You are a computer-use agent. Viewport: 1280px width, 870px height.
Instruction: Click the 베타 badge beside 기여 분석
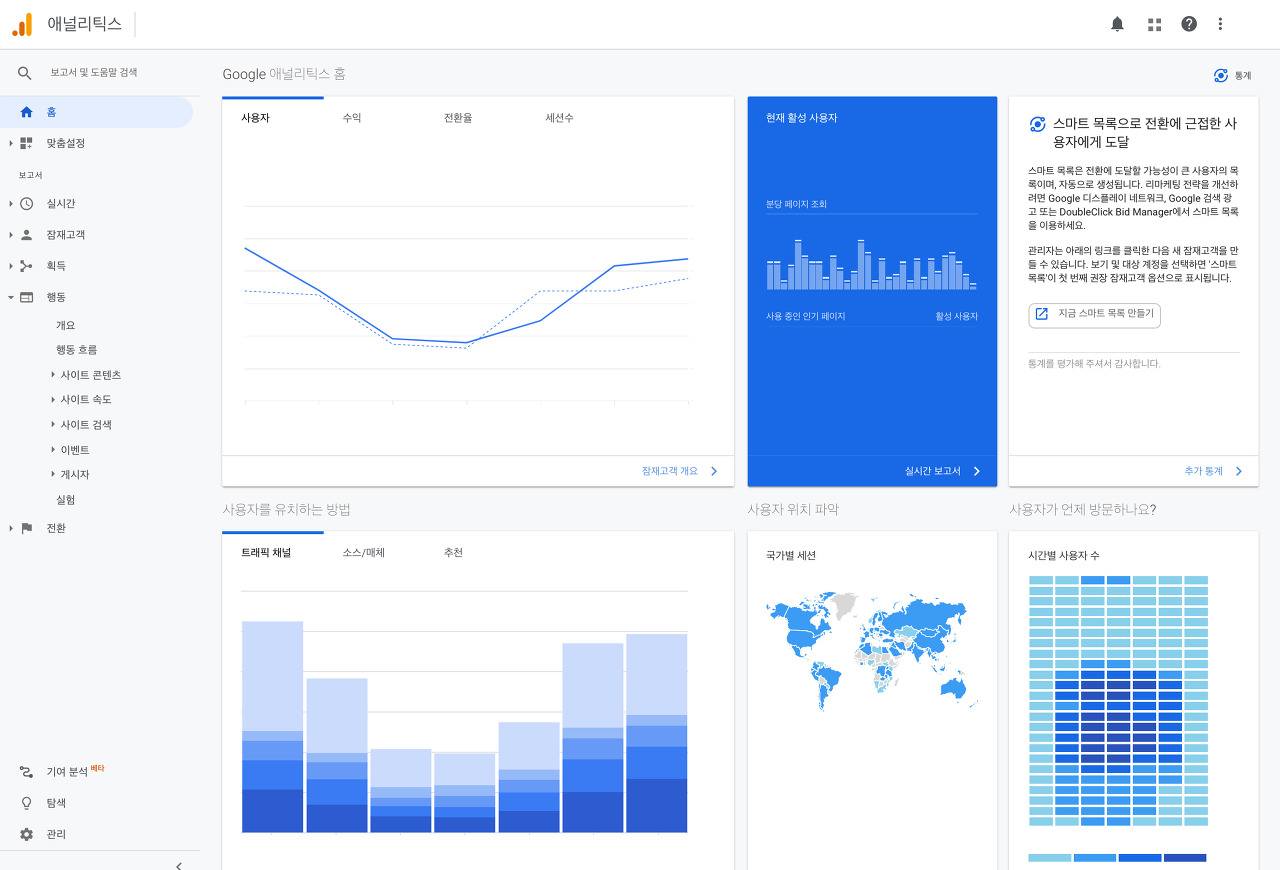pos(97,768)
